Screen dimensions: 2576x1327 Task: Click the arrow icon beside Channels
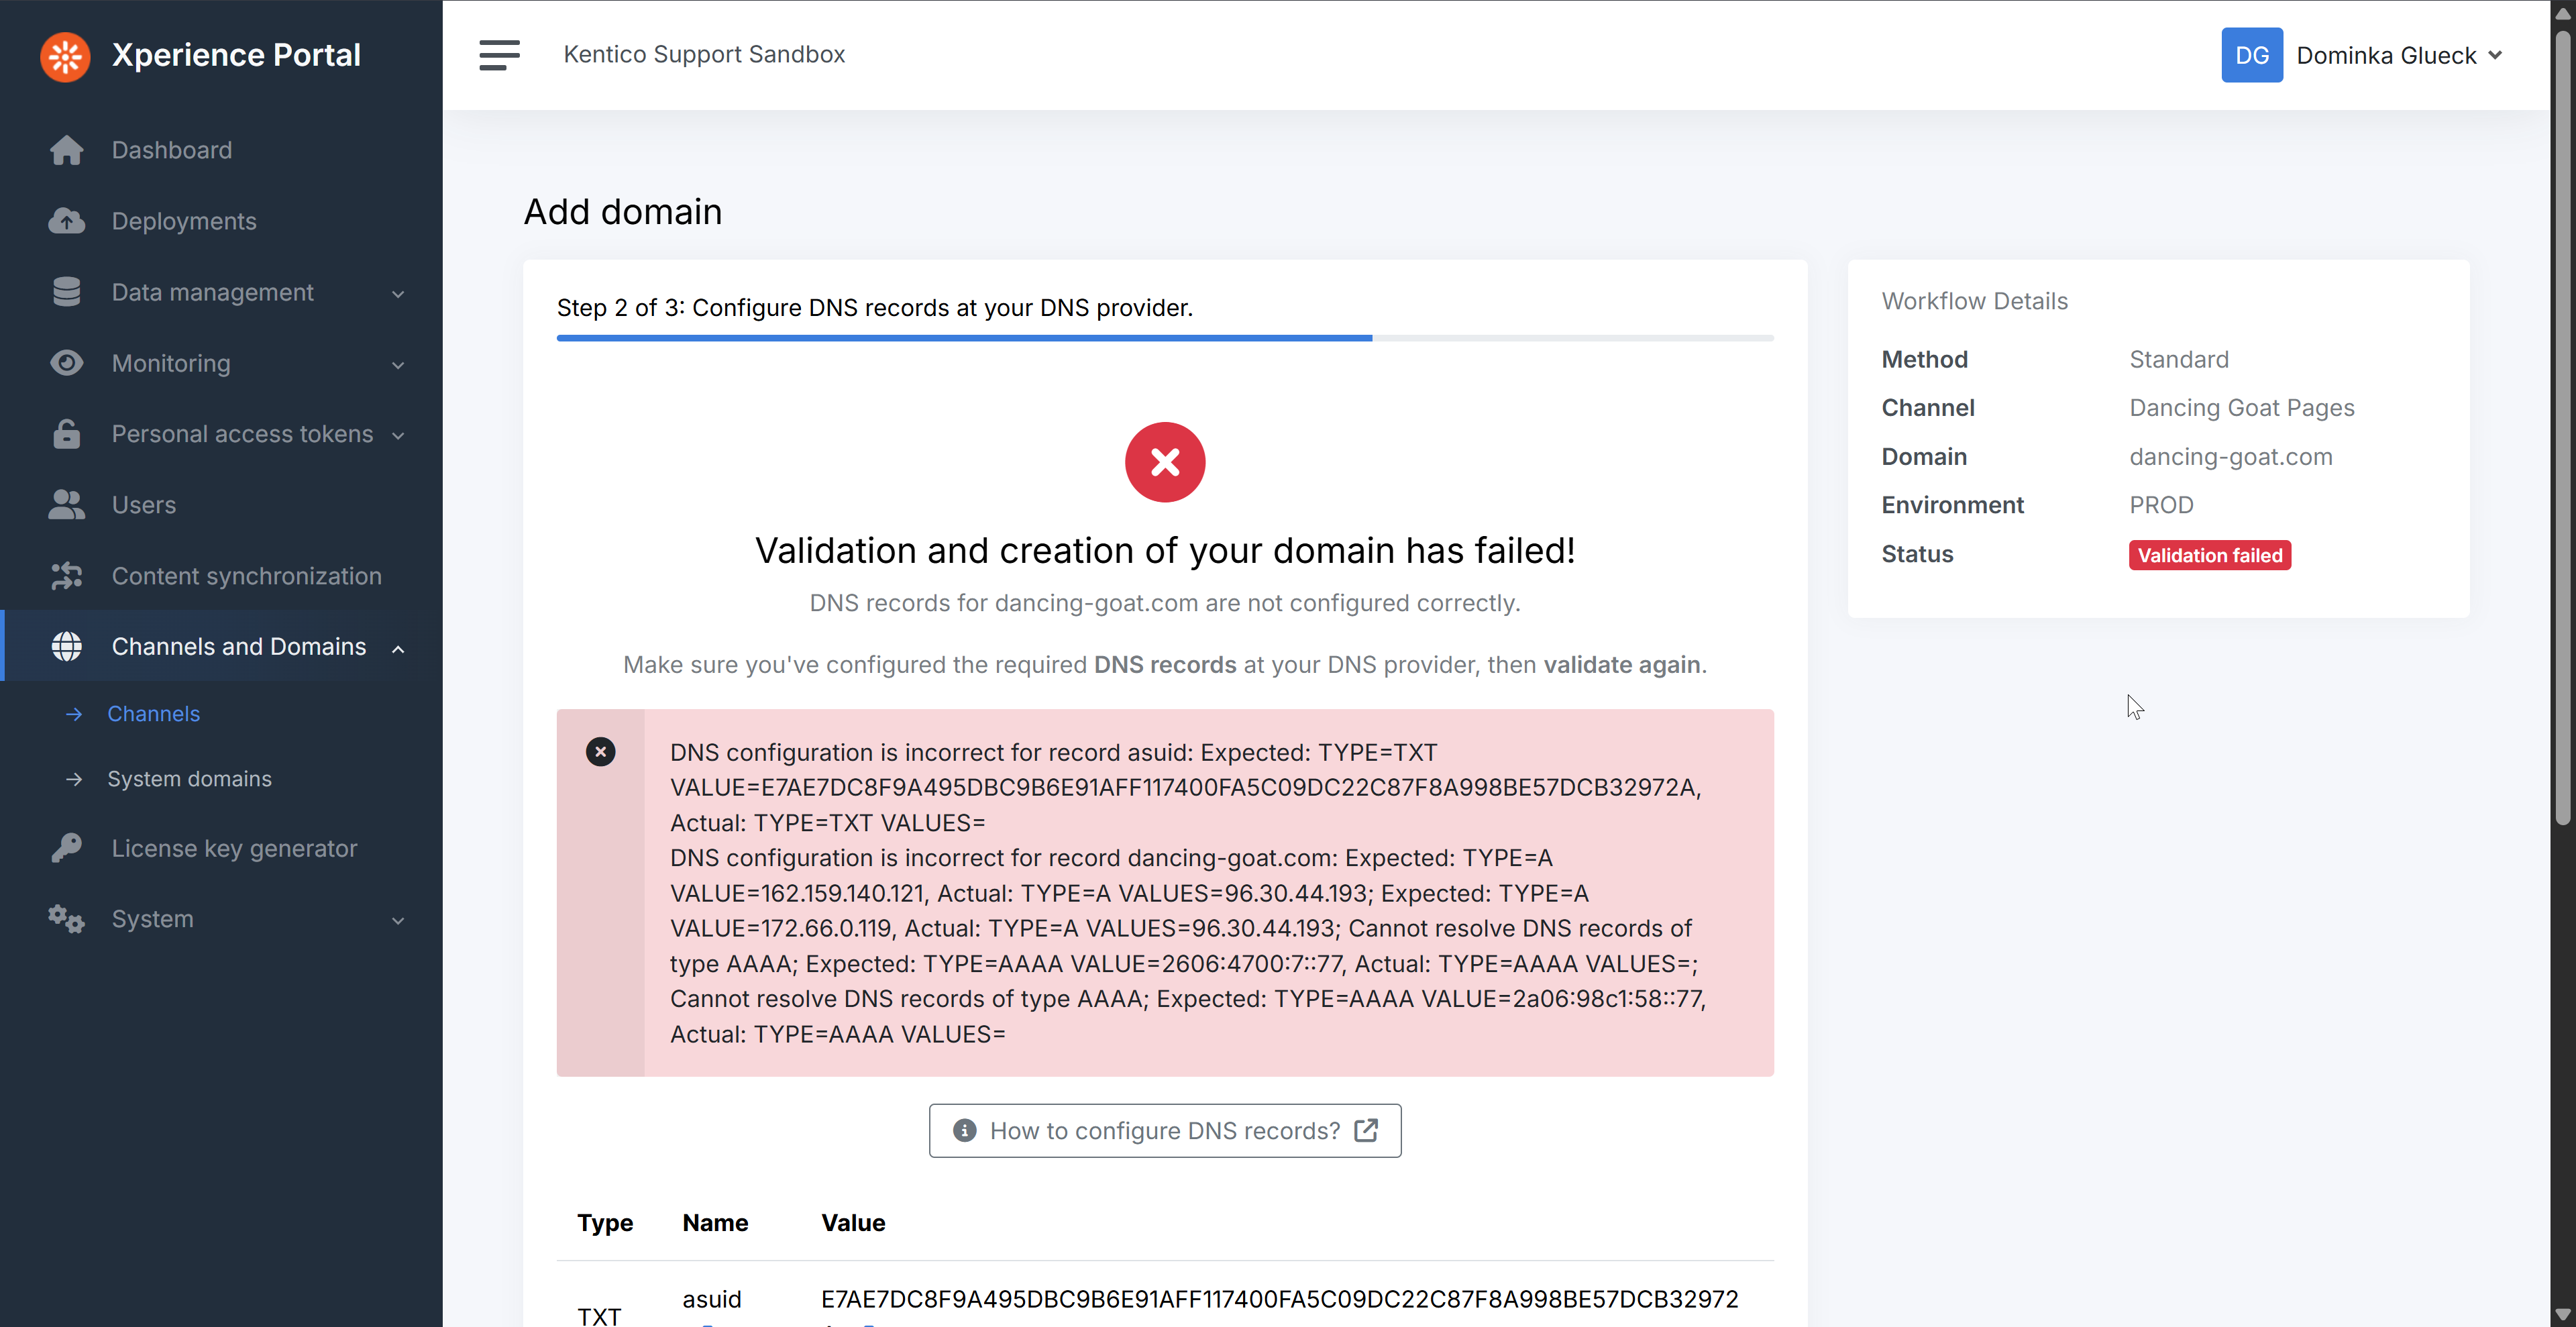coord(74,714)
